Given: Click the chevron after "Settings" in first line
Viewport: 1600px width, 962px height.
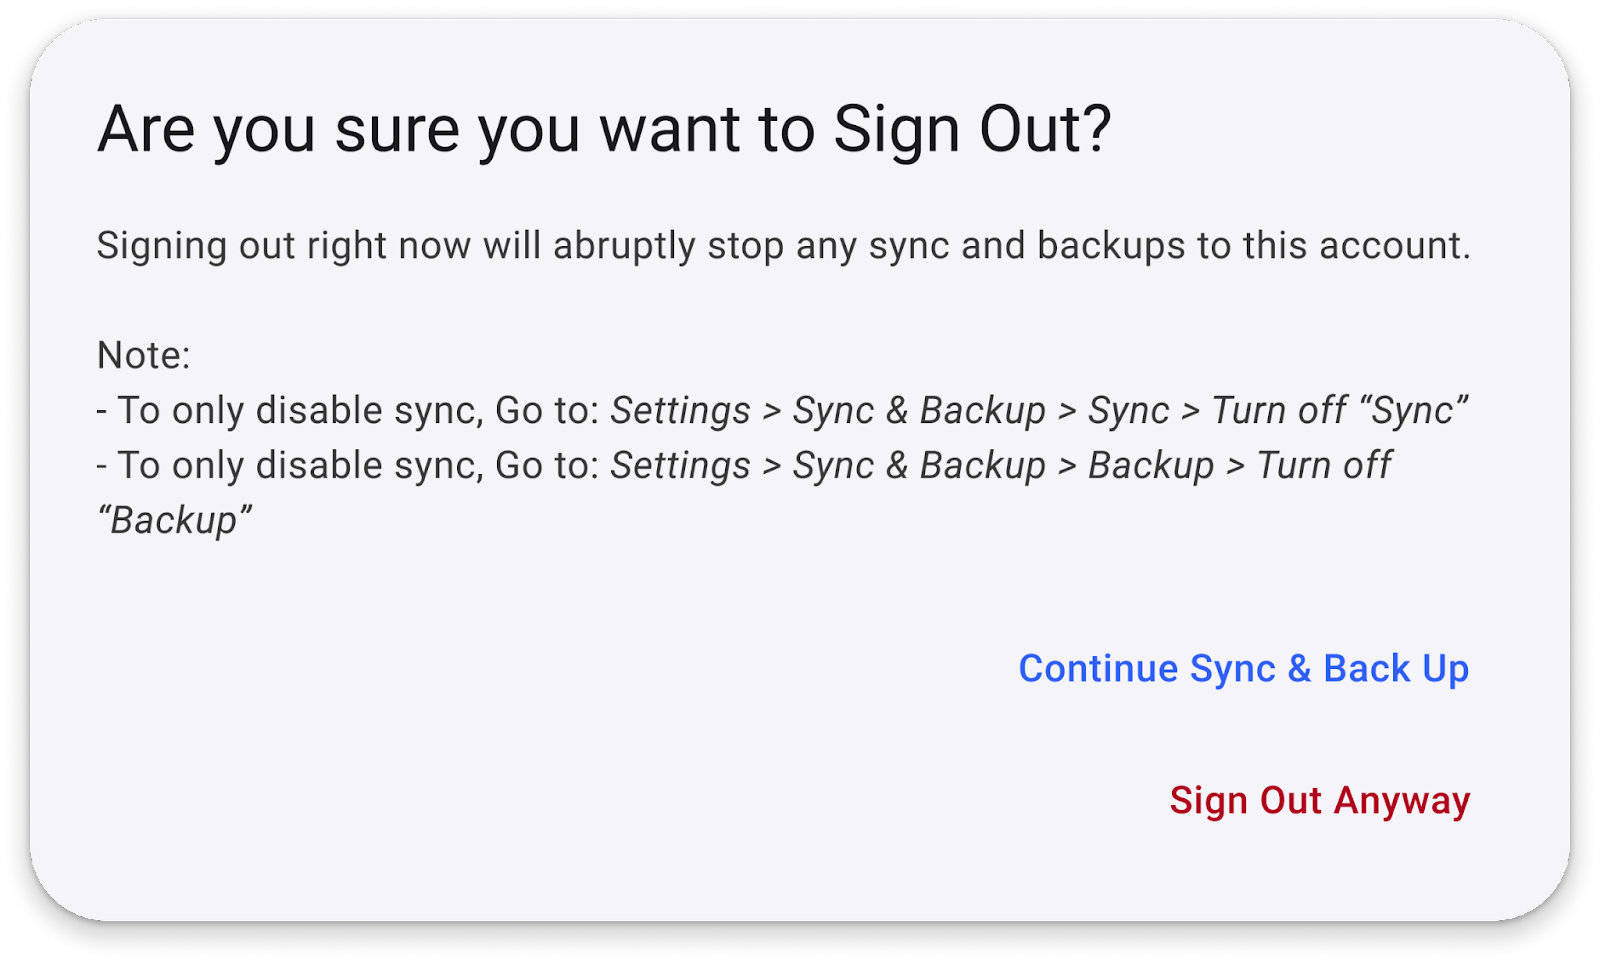Looking at the screenshot, I should 771,411.
